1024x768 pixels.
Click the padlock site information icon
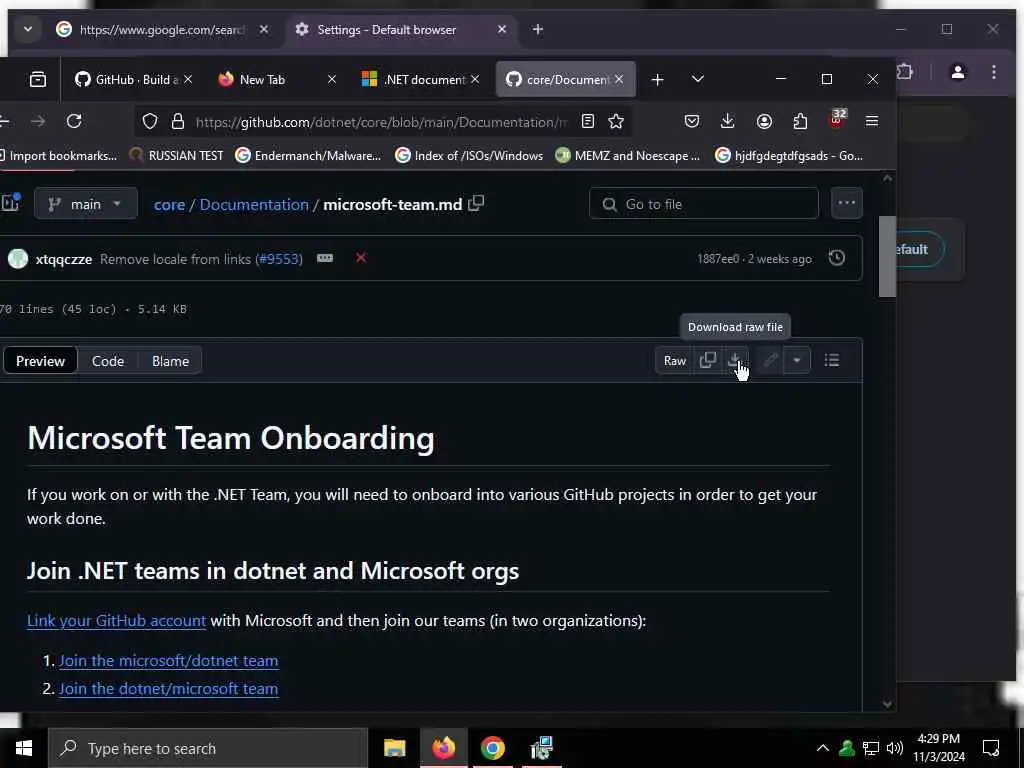178,121
